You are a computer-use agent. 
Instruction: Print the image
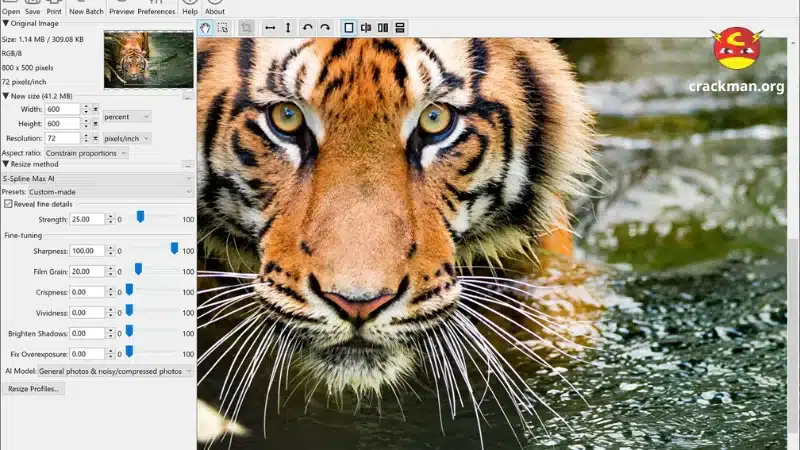click(54, 8)
